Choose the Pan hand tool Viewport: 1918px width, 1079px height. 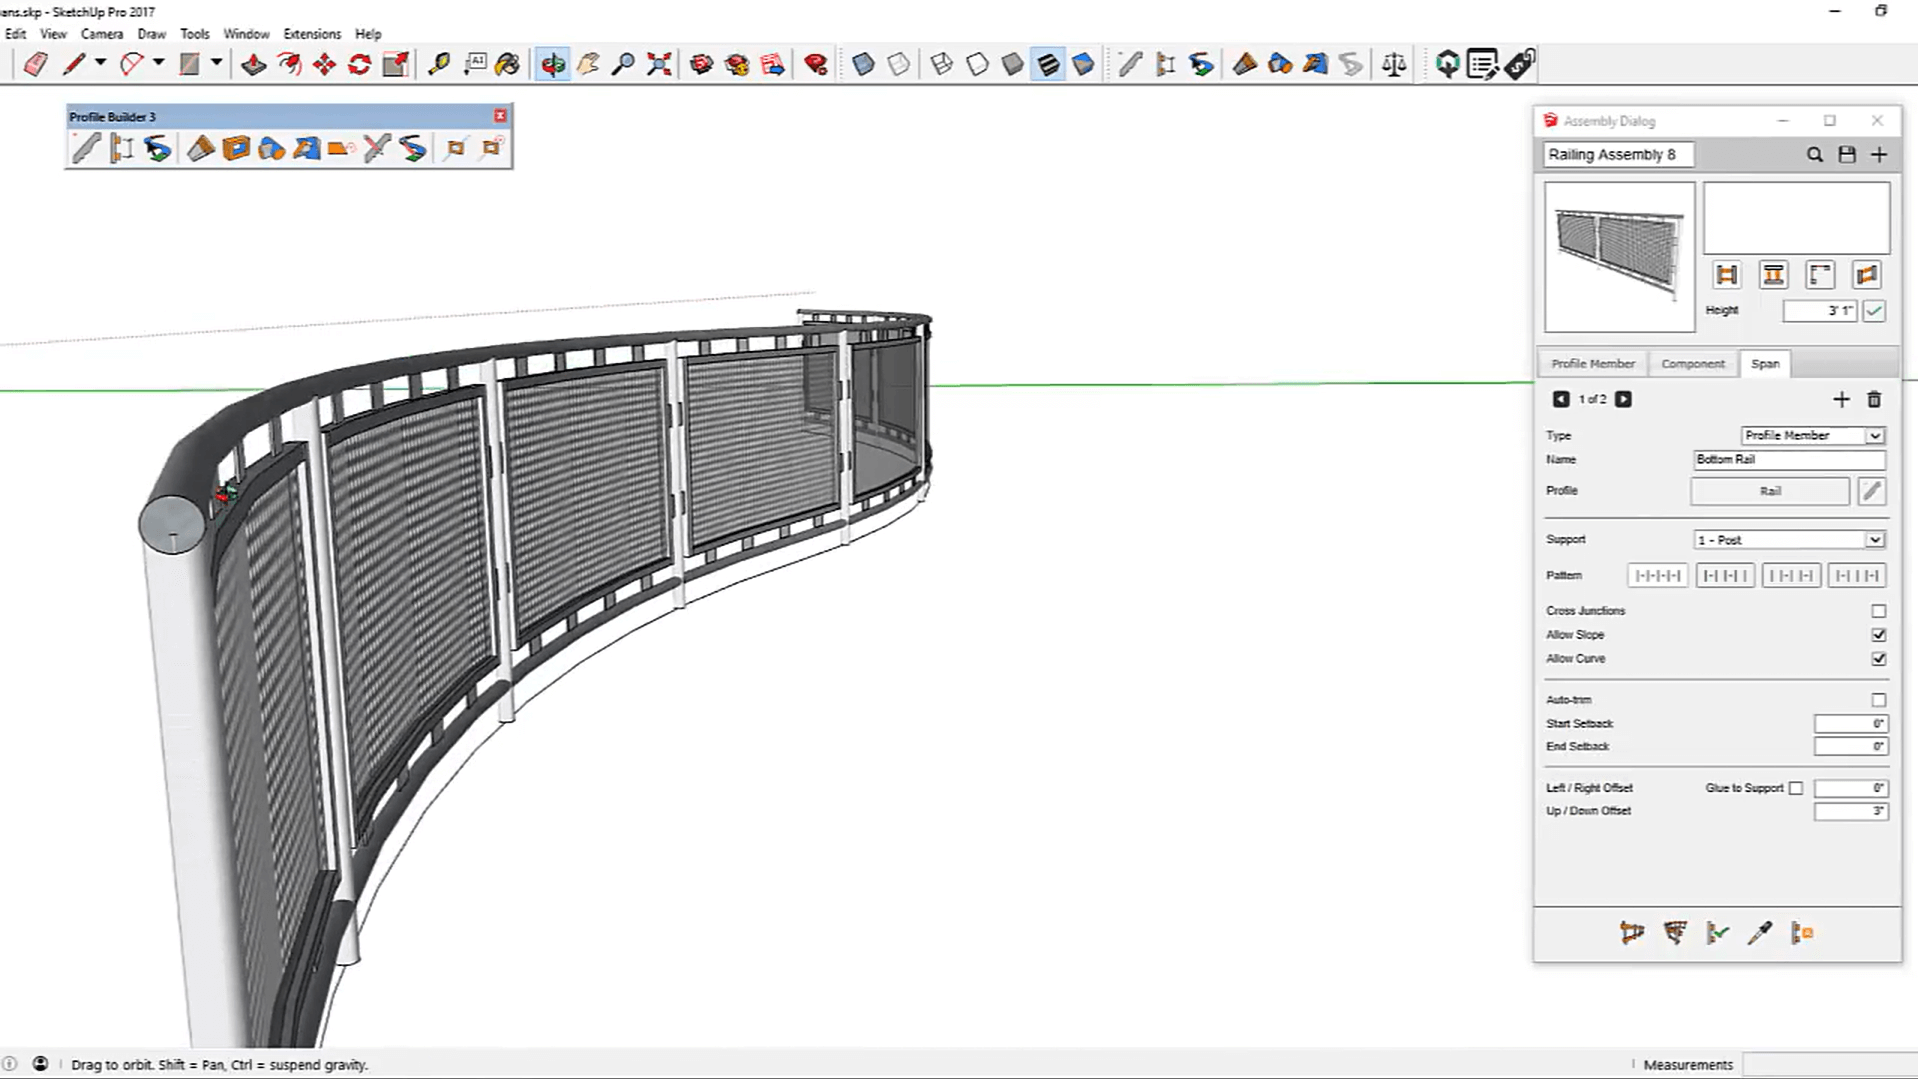pyautogui.click(x=588, y=65)
